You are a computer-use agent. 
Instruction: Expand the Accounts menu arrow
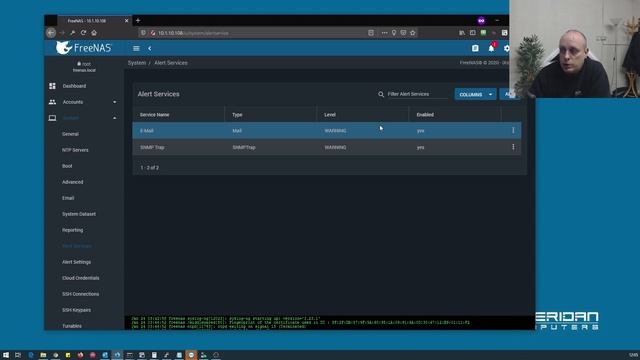click(x=115, y=102)
